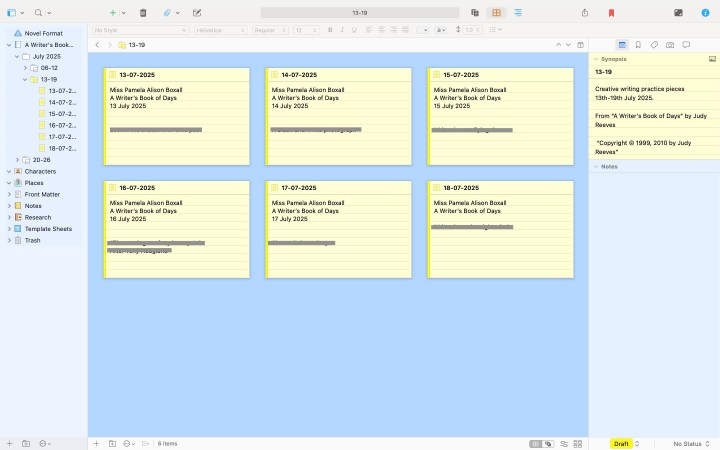Switch to Corkboard view mode
Image resolution: width=720 pixels, height=450 pixels.
point(496,13)
